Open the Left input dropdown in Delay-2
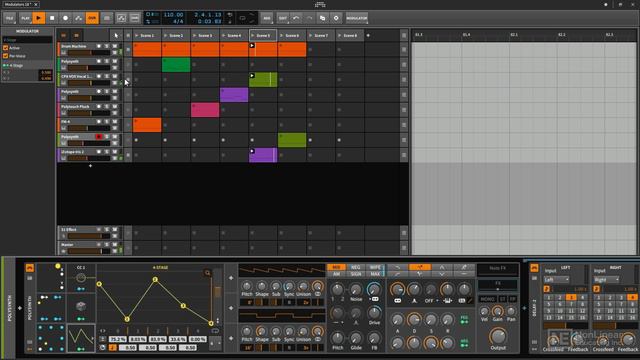 (556, 280)
